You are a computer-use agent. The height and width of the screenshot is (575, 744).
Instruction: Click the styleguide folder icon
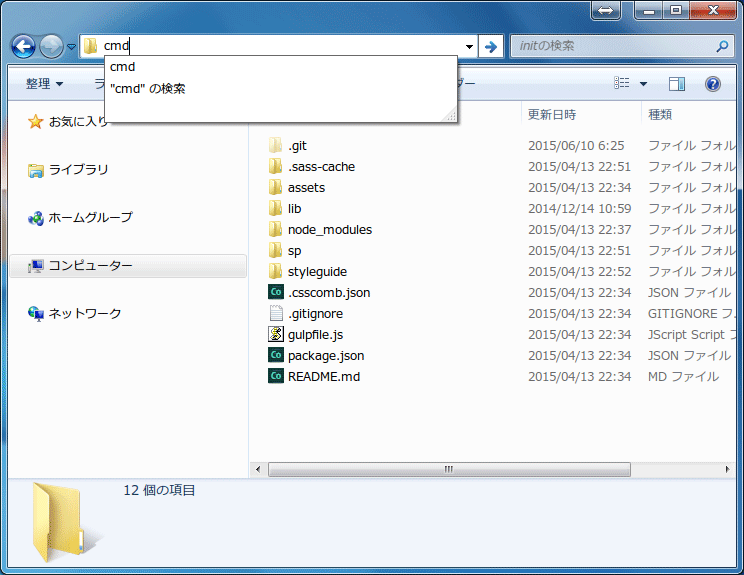[x=275, y=271]
